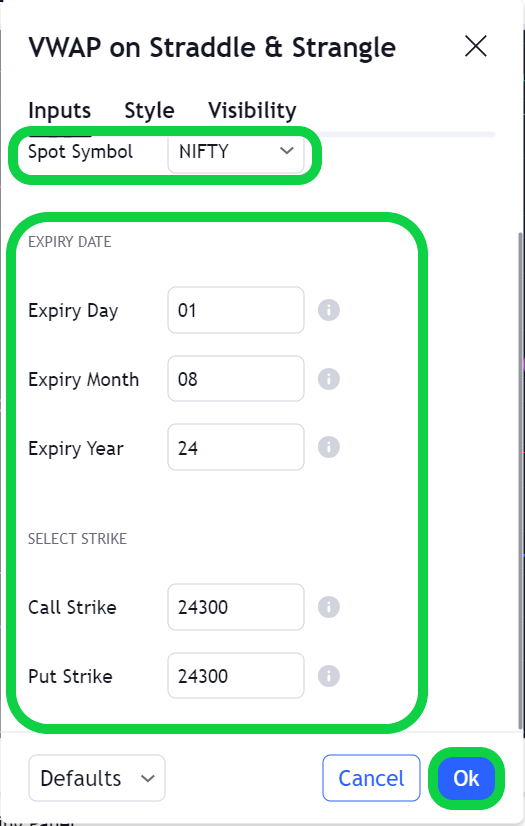Click the info icon beside Expiry Day
The width and height of the screenshot is (525, 826).
tap(329, 310)
